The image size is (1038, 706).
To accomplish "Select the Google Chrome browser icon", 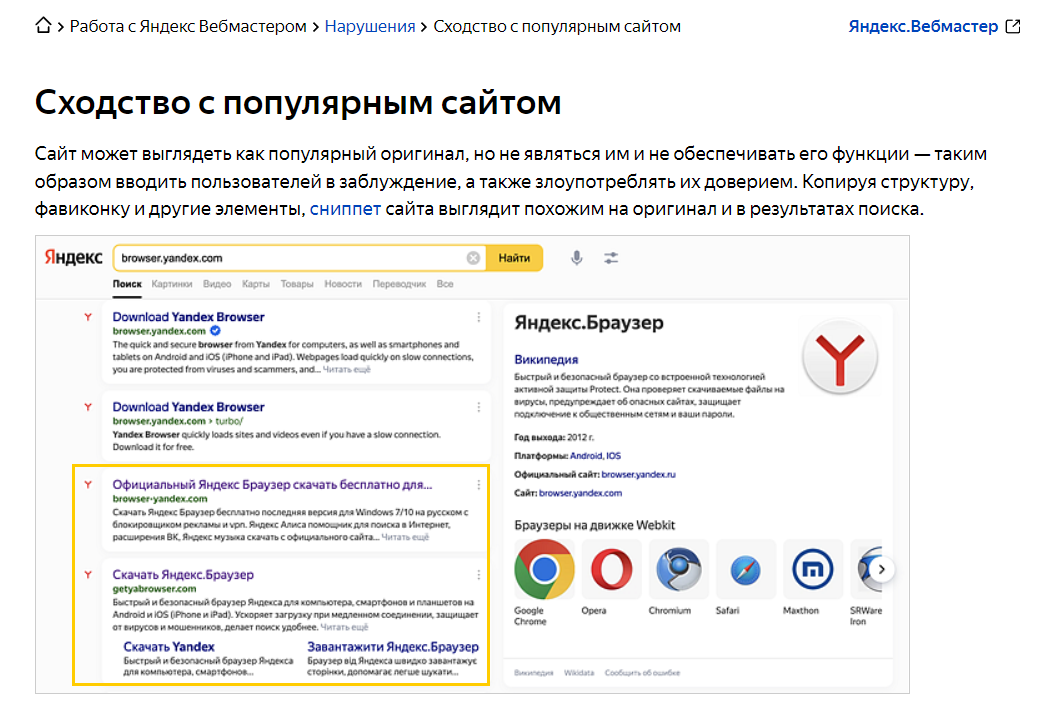I will (x=544, y=570).
